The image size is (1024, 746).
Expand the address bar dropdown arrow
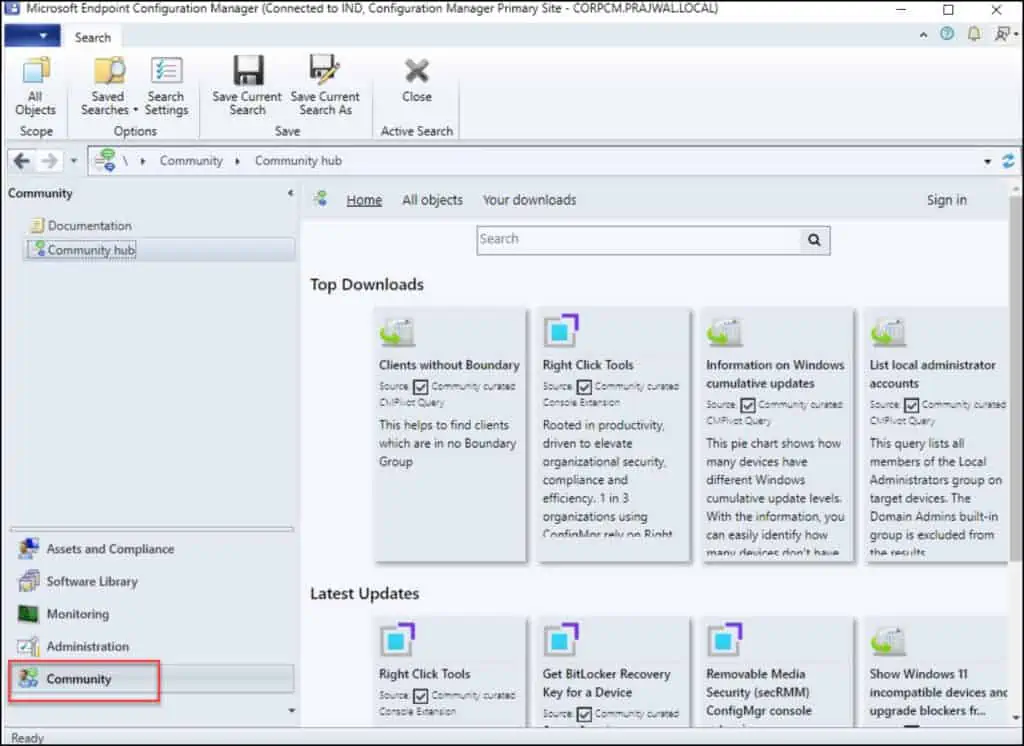point(987,161)
